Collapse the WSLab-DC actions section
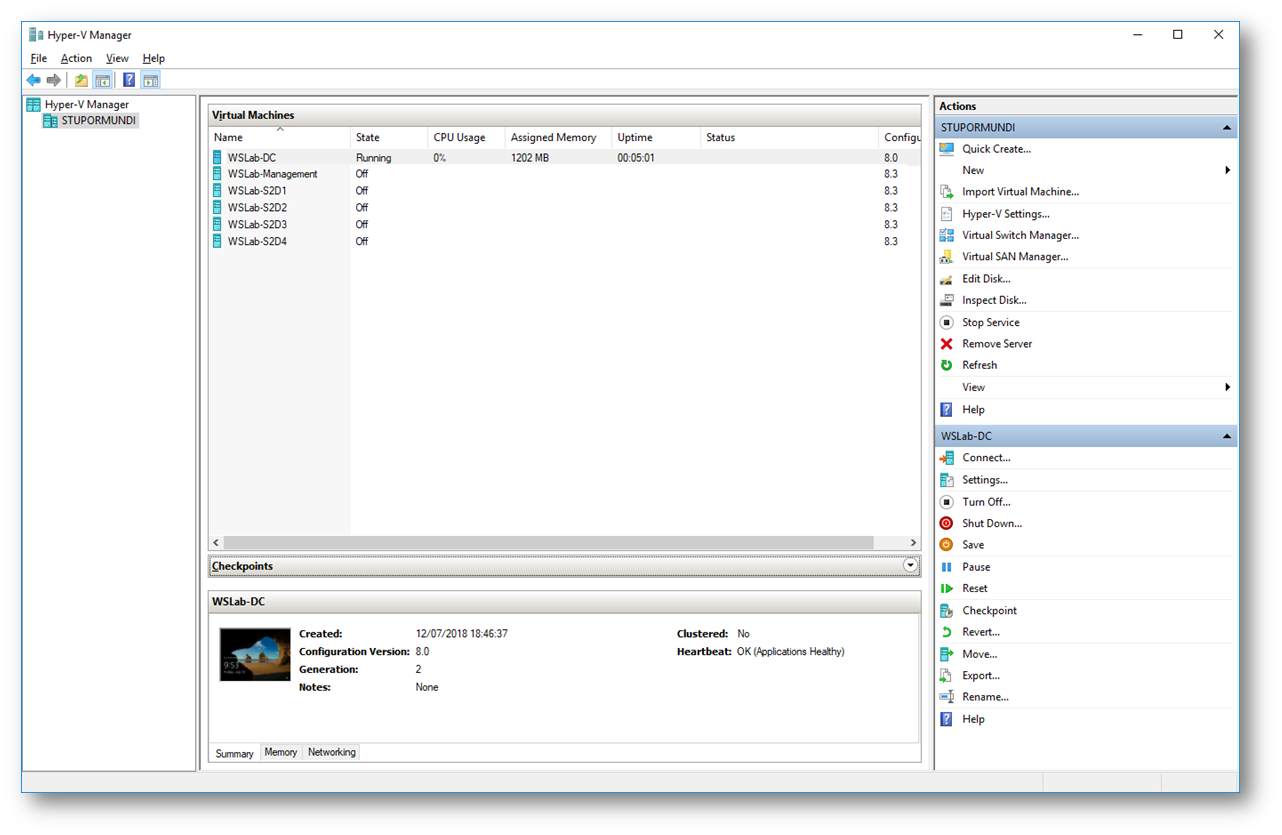The width and height of the screenshot is (1282, 835). coord(1226,437)
